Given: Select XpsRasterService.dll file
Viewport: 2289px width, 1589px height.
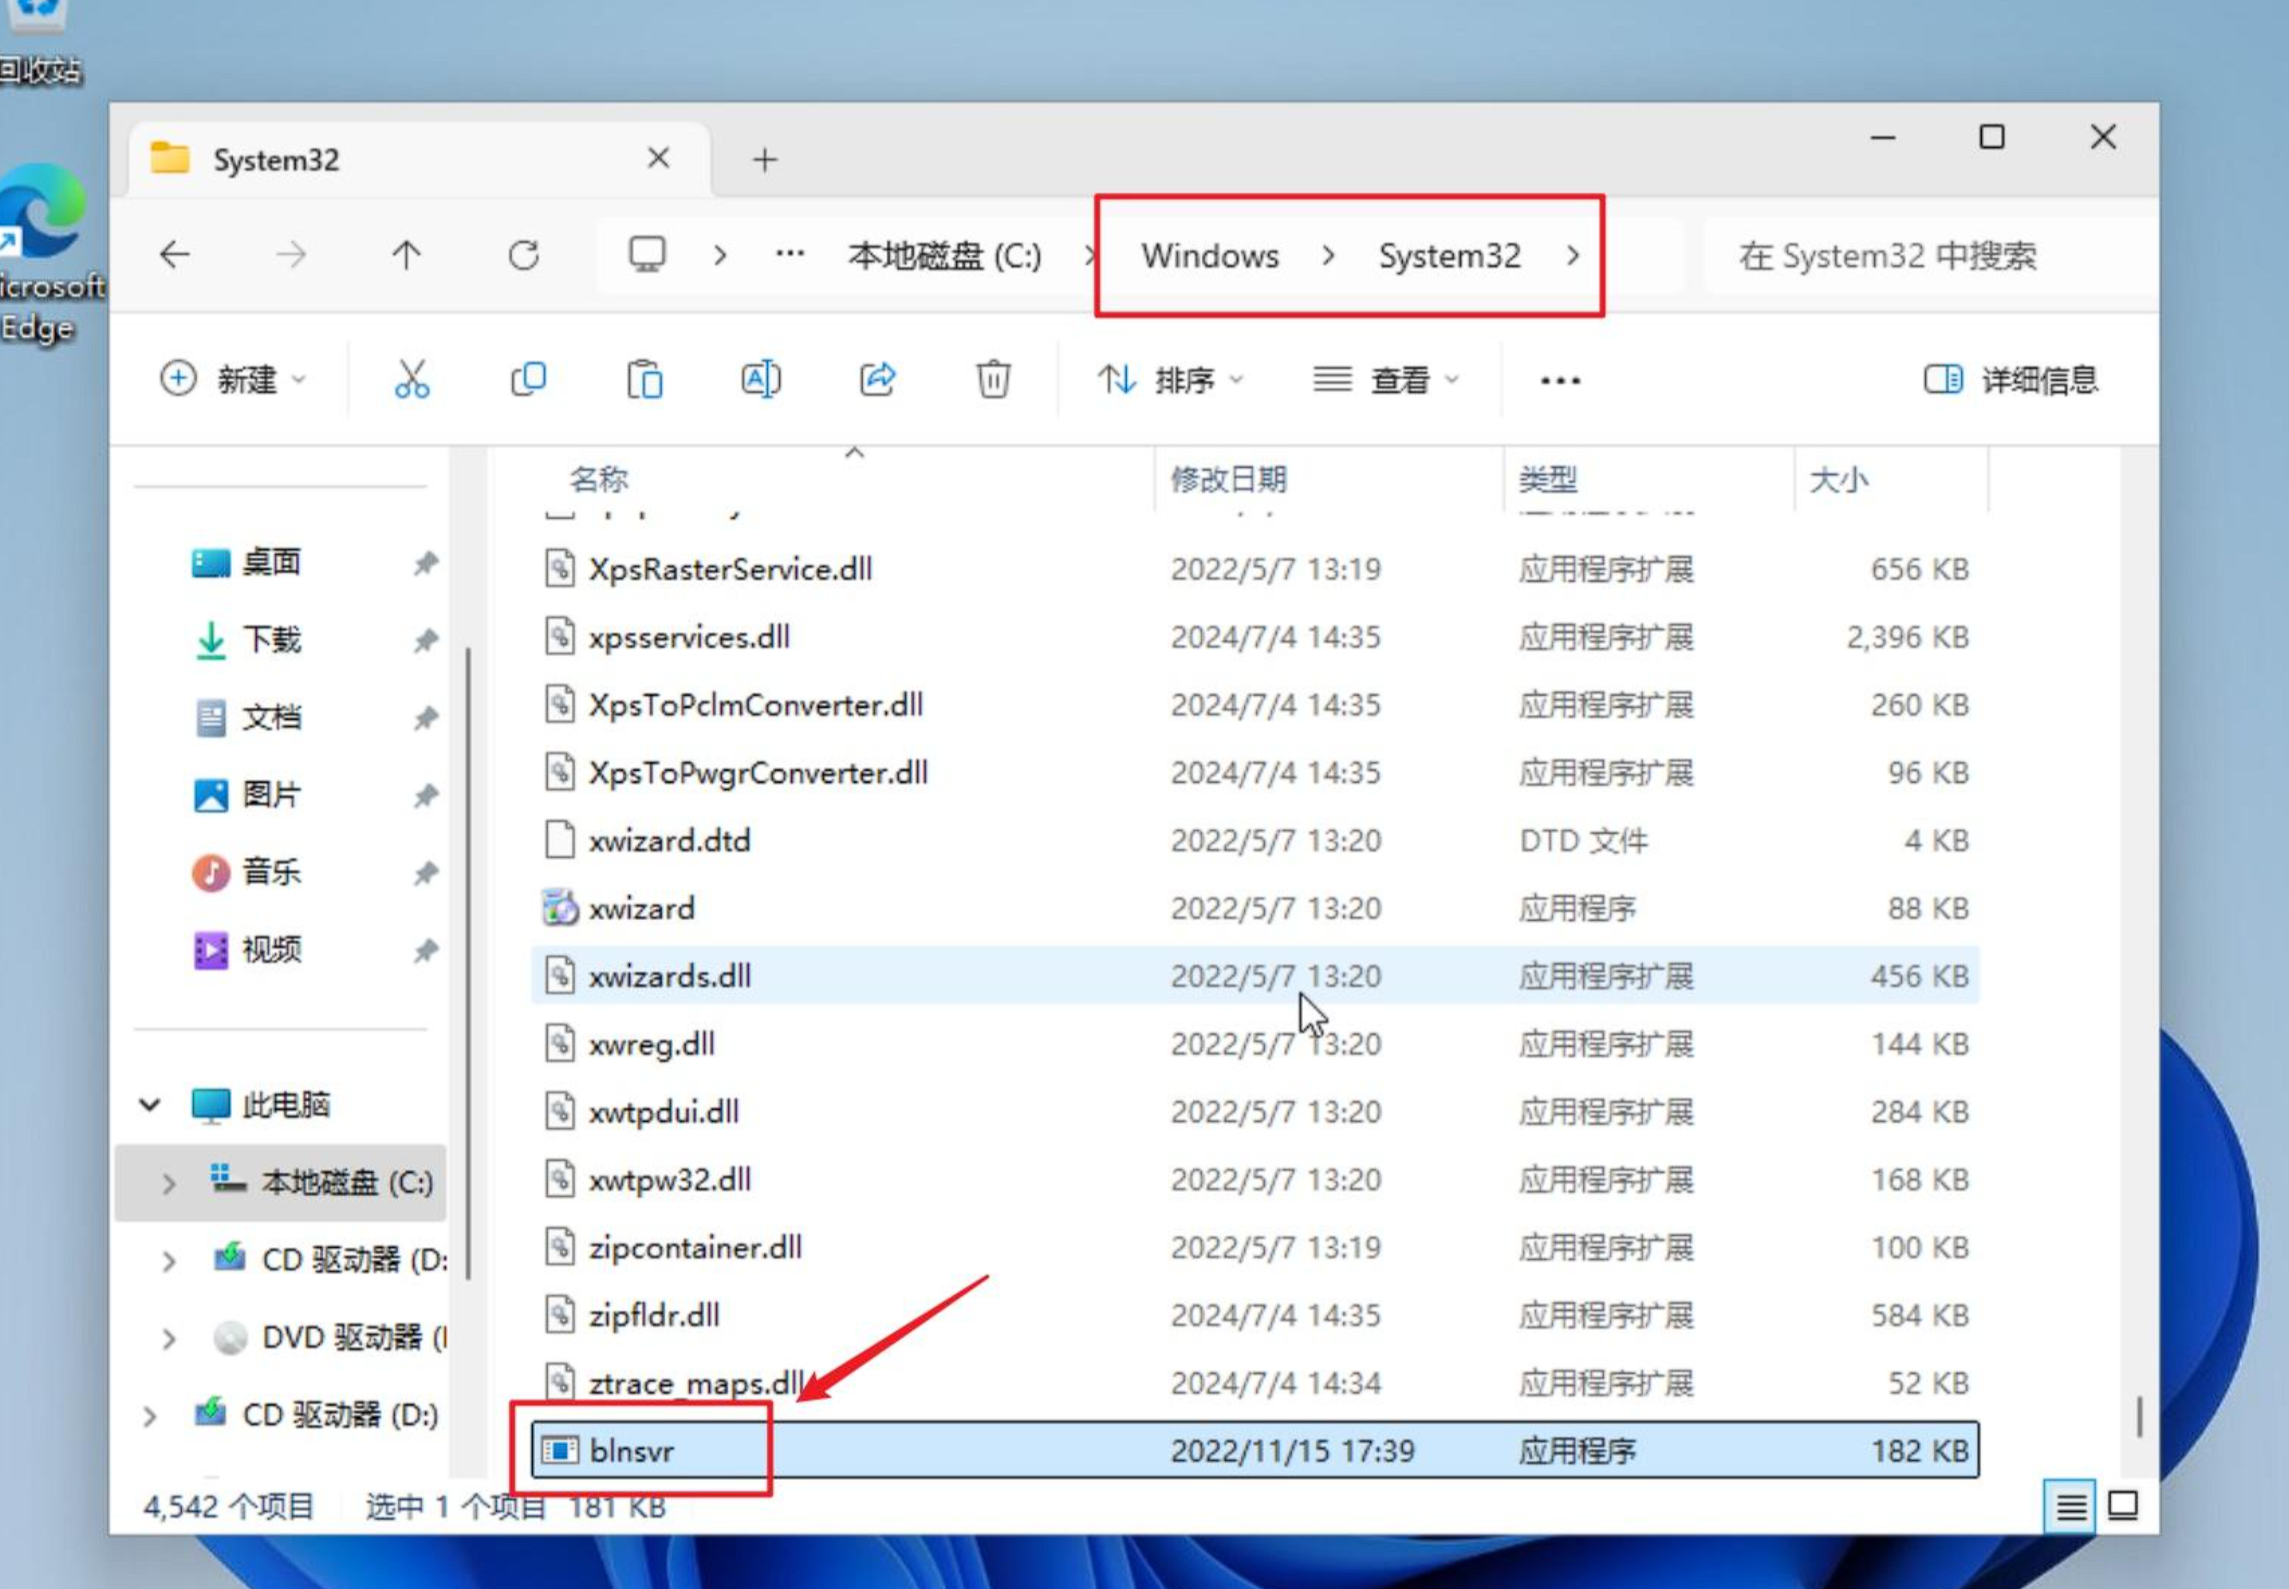Looking at the screenshot, I should [1255, 569].
